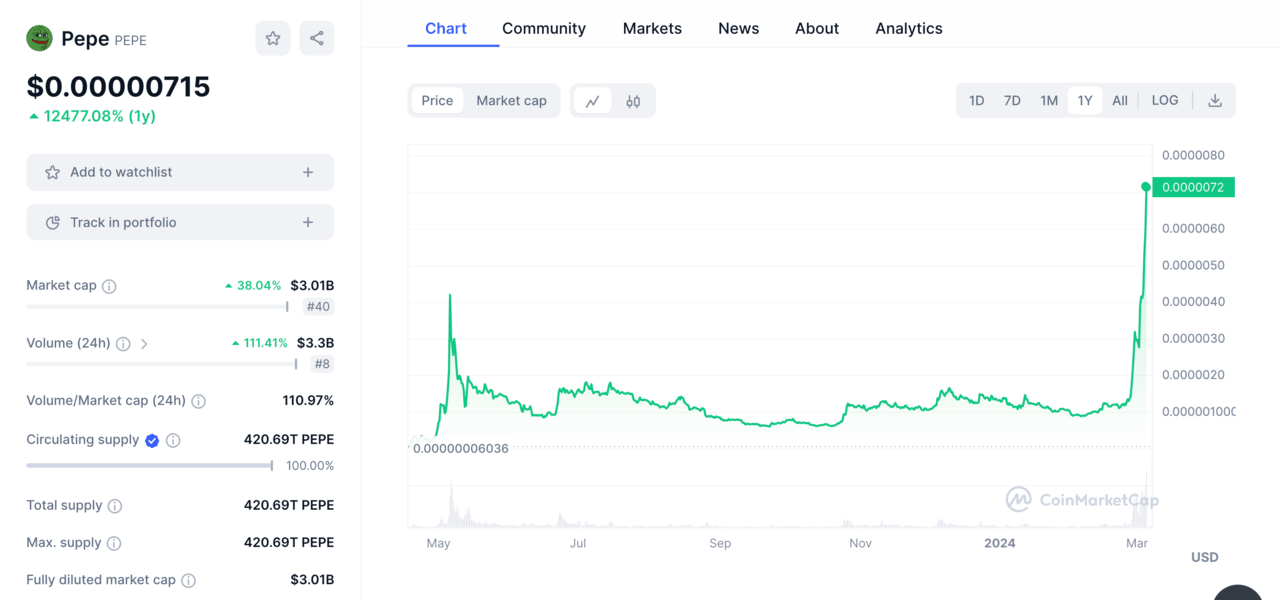Expand Track in portfolio plus sign

pyautogui.click(x=308, y=223)
